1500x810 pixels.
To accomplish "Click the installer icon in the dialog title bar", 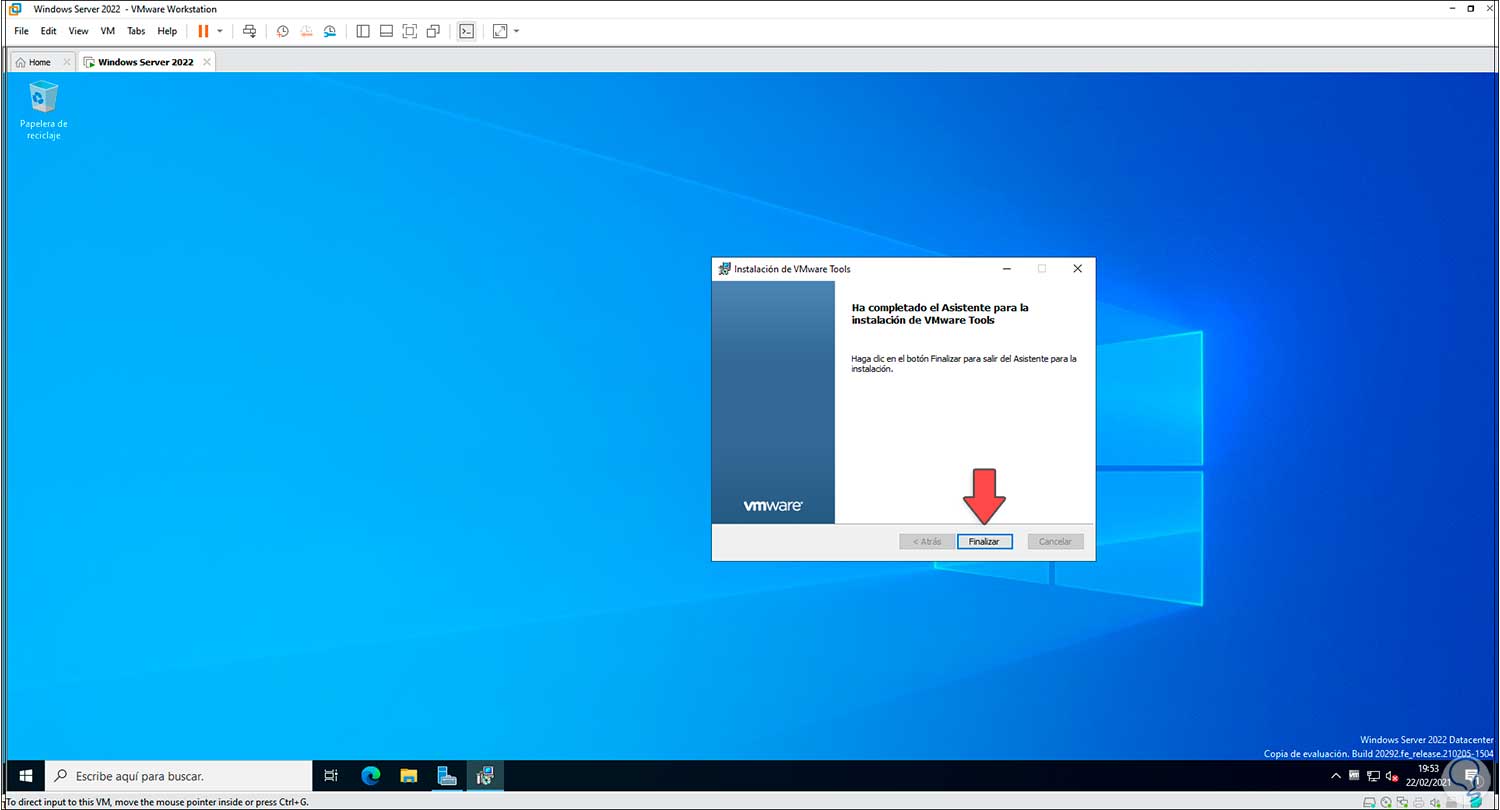I will point(724,269).
